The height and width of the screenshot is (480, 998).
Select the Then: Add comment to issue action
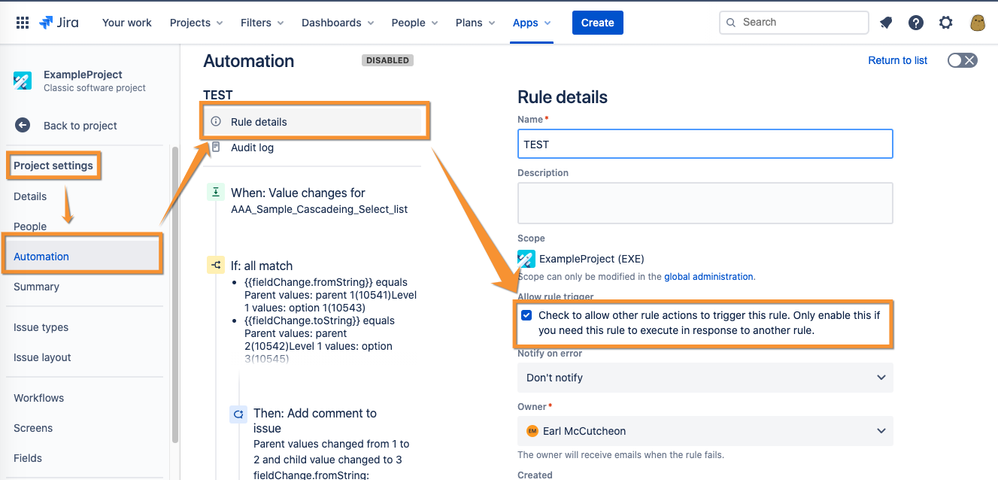coord(315,420)
